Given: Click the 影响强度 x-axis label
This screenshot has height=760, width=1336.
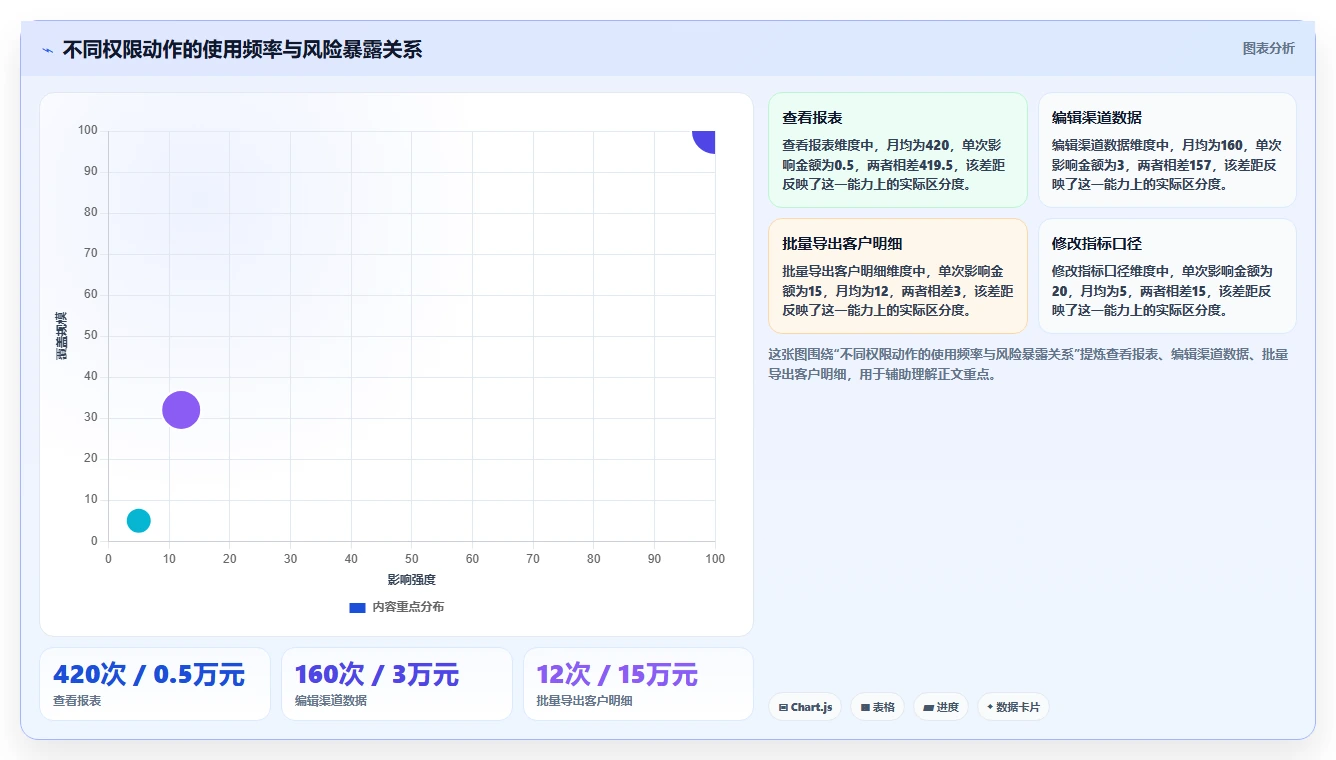Looking at the screenshot, I should [412, 580].
